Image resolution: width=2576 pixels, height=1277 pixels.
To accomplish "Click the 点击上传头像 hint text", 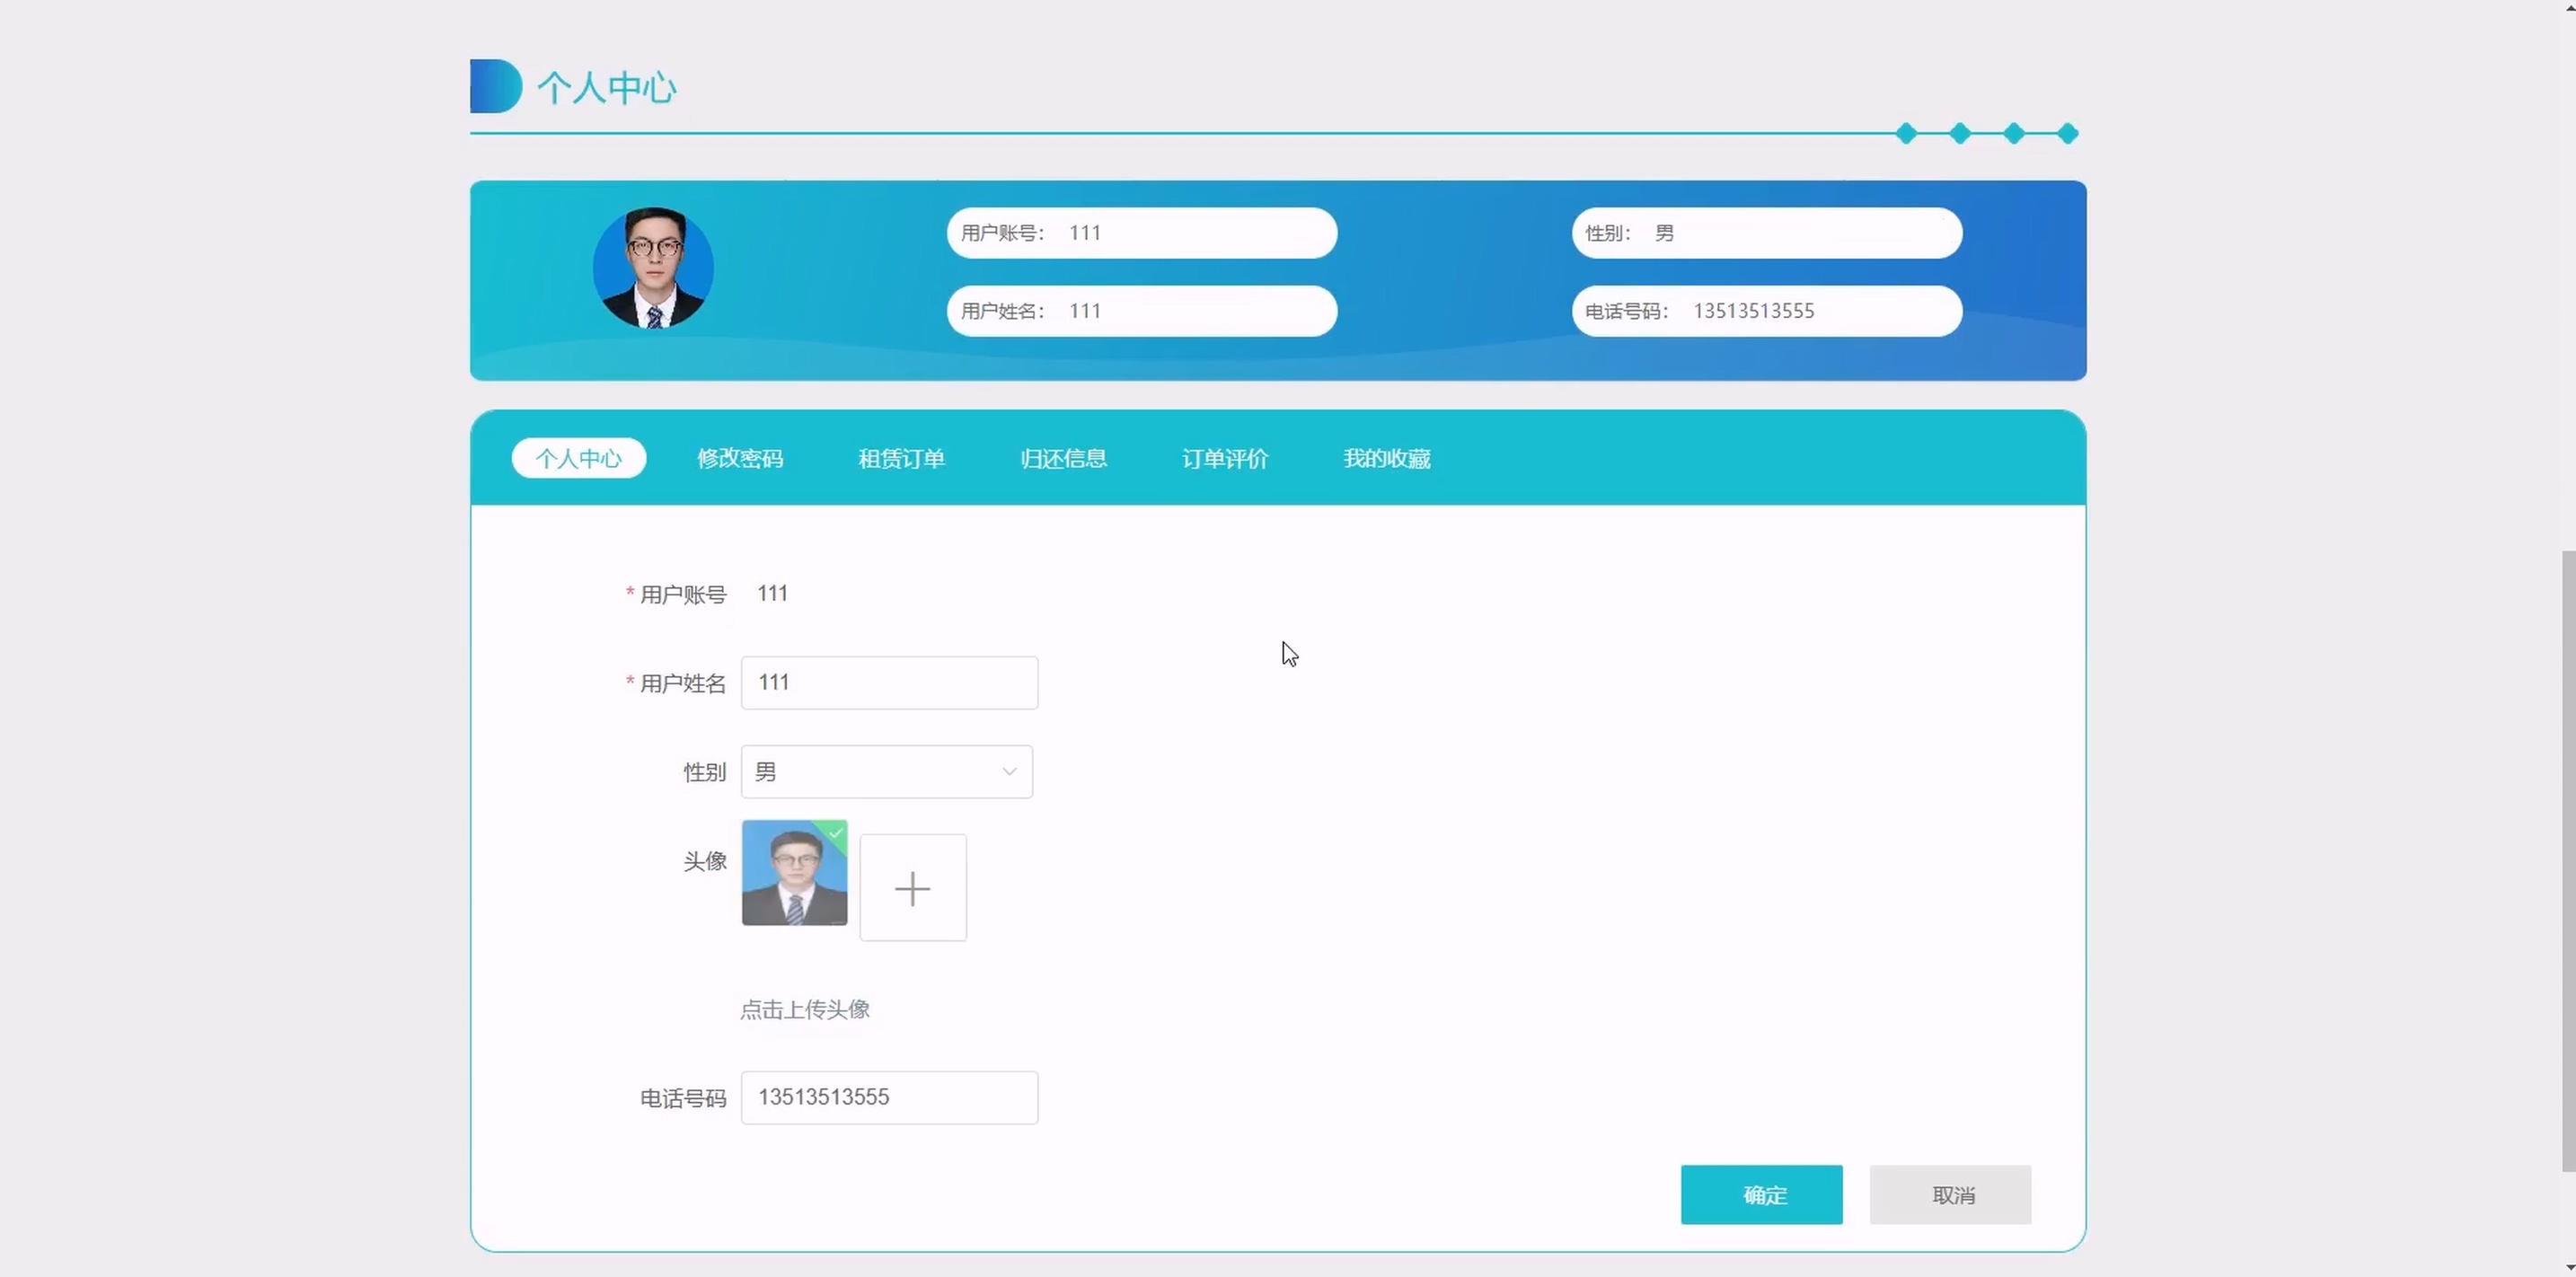I will 804,1010.
